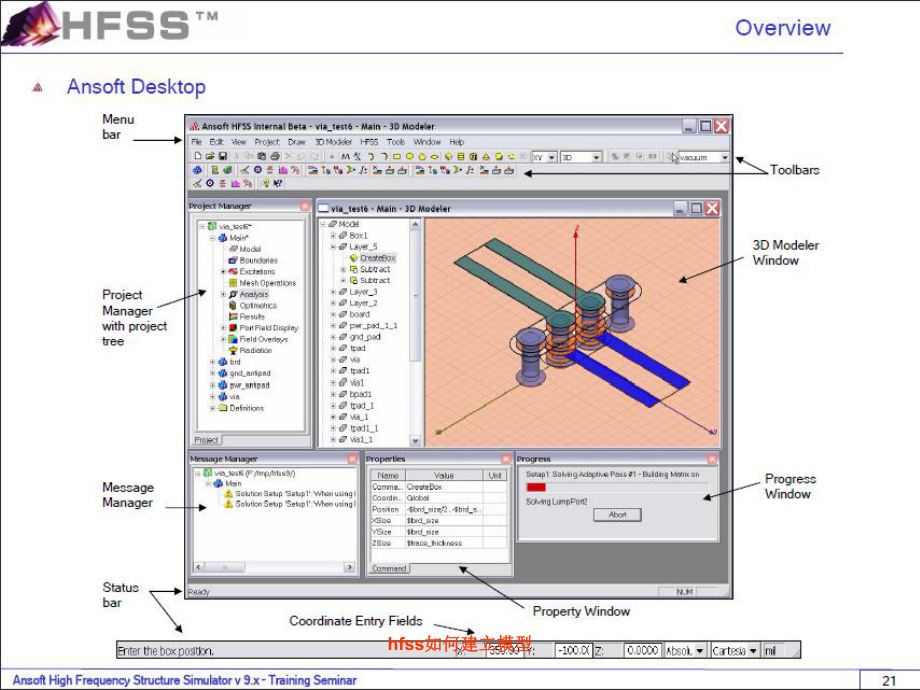Click the XSize value $brd_size cell
Viewport: 920px width, 690px height.
click(x=444, y=520)
